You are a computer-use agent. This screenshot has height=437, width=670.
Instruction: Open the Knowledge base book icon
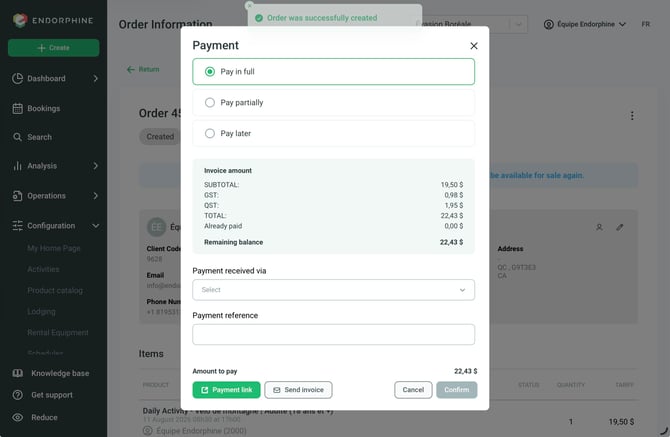(x=18, y=373)
